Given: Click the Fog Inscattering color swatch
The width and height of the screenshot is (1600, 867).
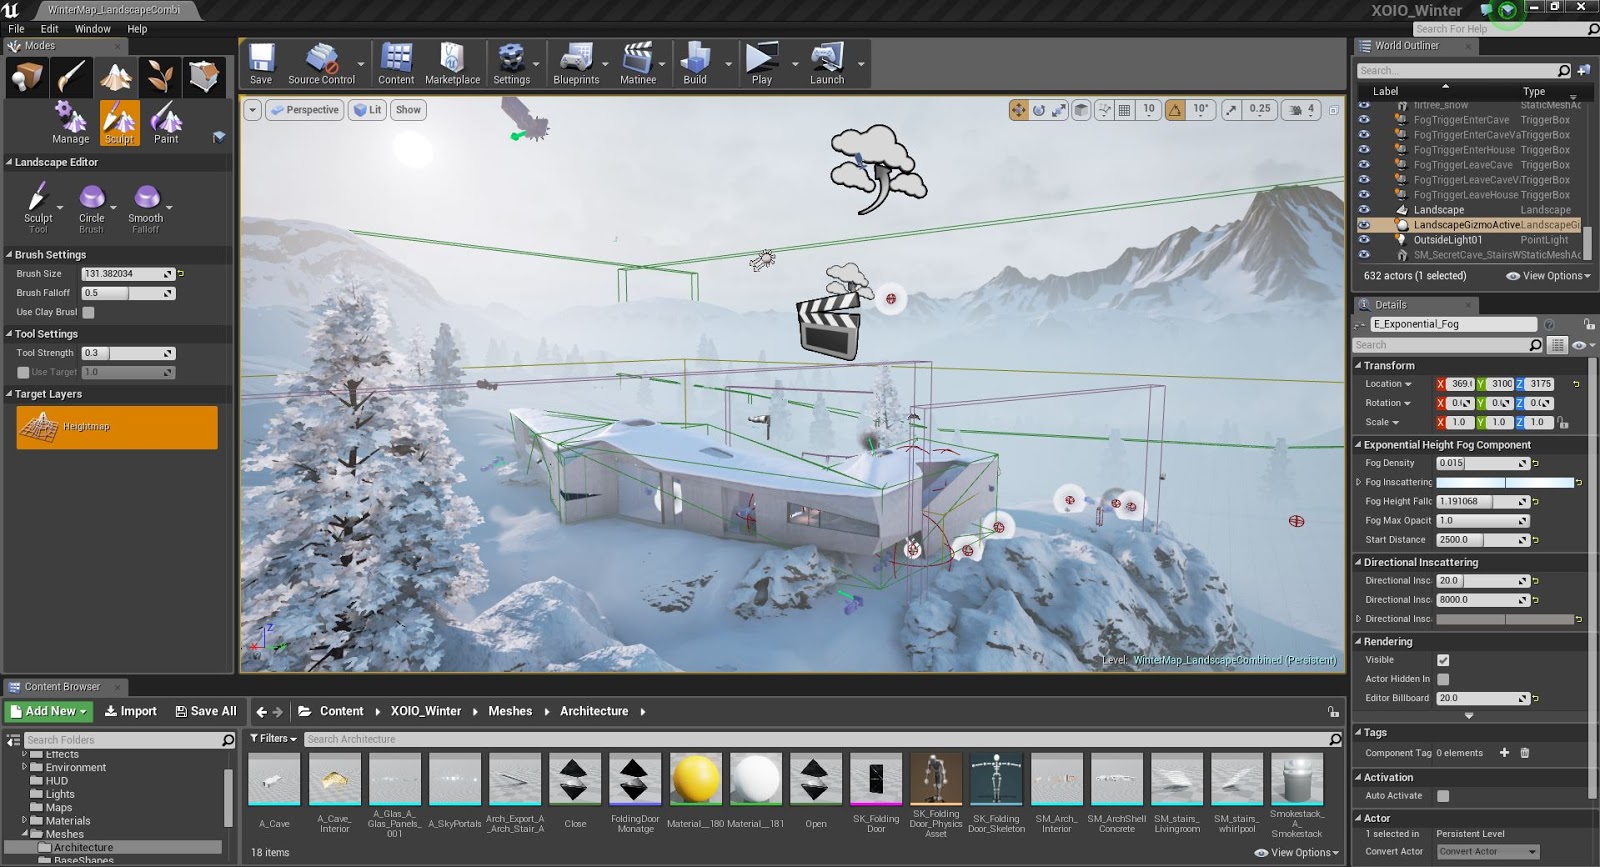Looking at the screenshot, I should tap(1505, 482).
